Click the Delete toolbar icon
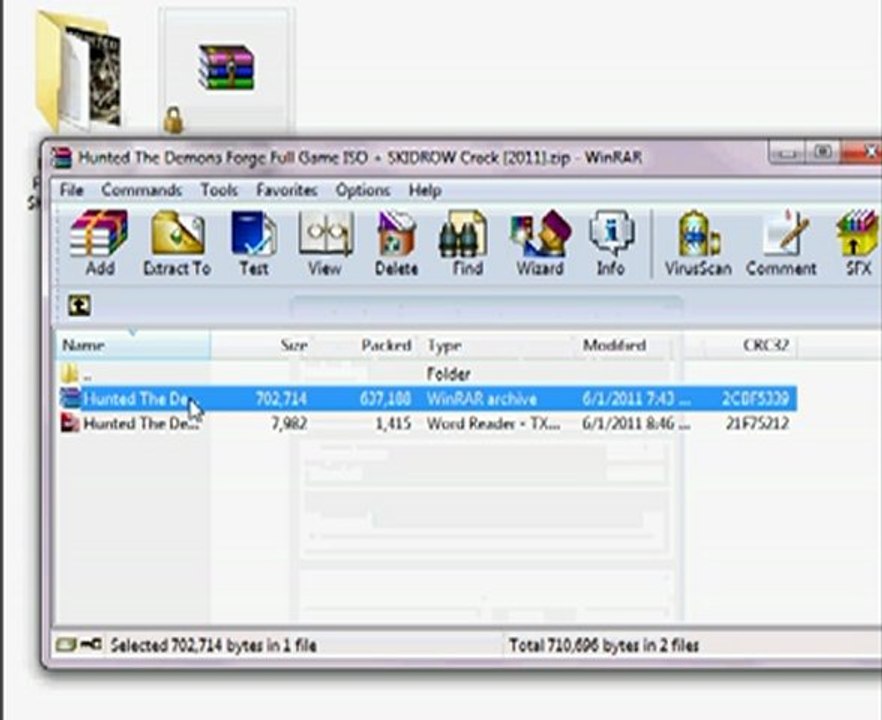 pyautogui.click(x=397, y=243)
